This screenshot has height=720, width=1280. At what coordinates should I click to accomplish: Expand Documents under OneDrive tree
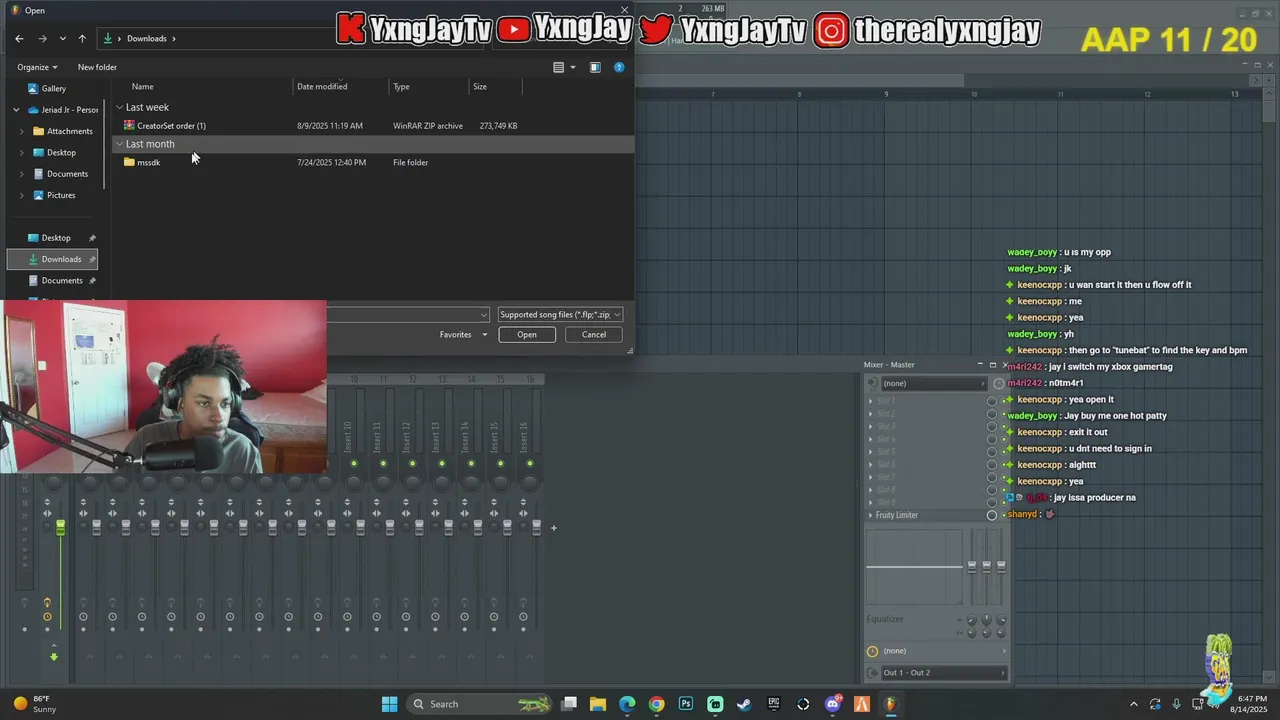pos(22,174)
